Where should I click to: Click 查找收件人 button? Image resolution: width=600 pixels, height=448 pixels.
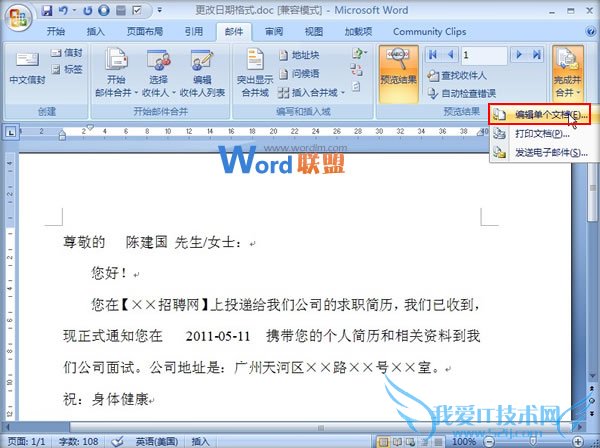457,75
